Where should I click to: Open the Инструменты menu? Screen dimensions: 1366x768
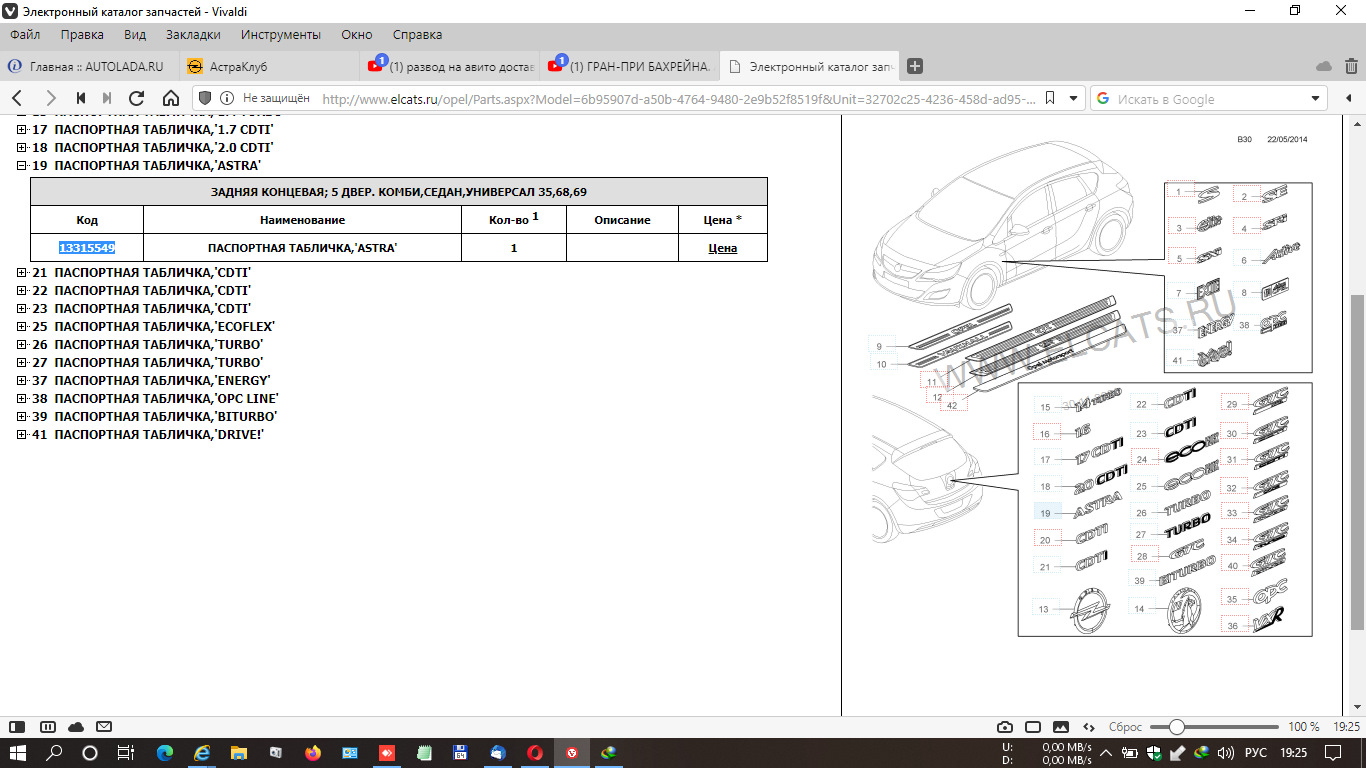(279, 34)
